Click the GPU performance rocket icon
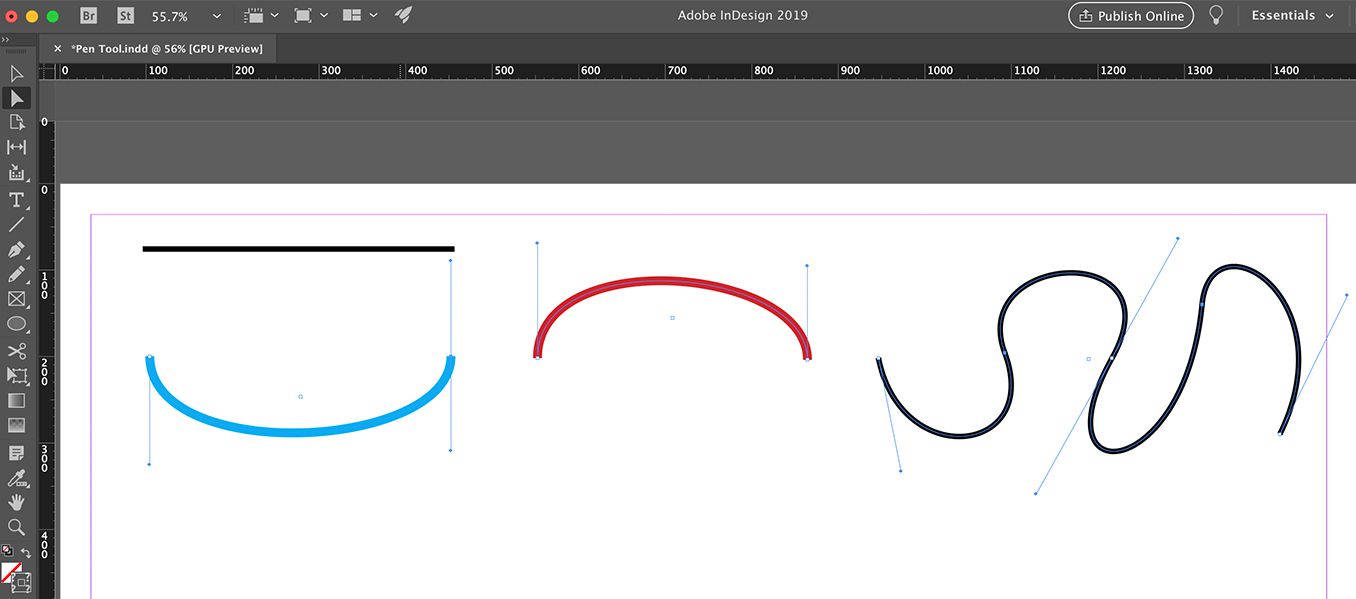This screenshot has width=1356, height=599. click(x=403, y=15)
